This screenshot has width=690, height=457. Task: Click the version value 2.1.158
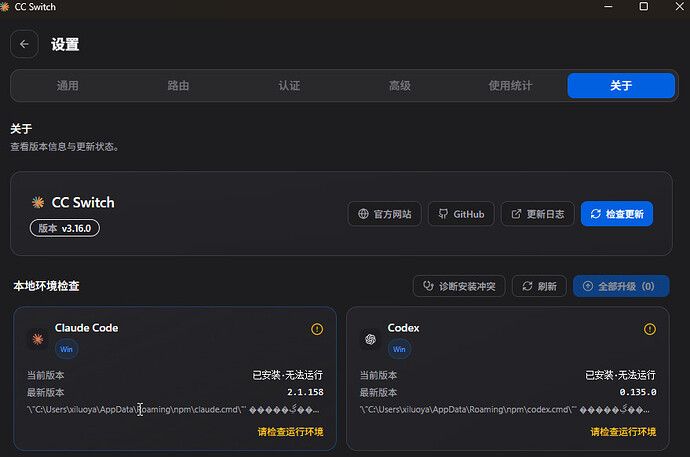[x=305, y=392]
